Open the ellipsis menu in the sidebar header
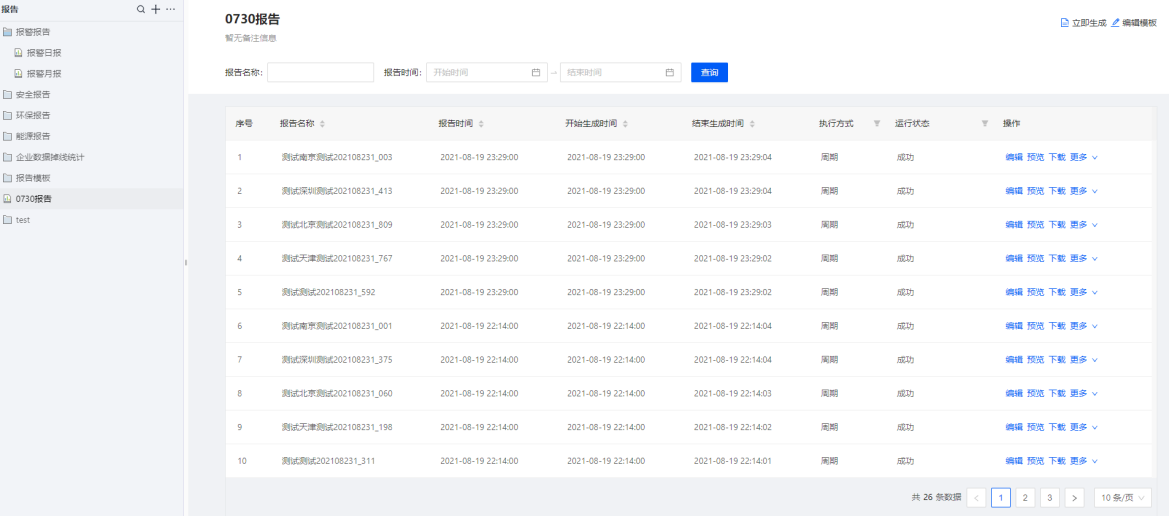The height and width of the screenshot is (516, 1169). pos(170,9)
